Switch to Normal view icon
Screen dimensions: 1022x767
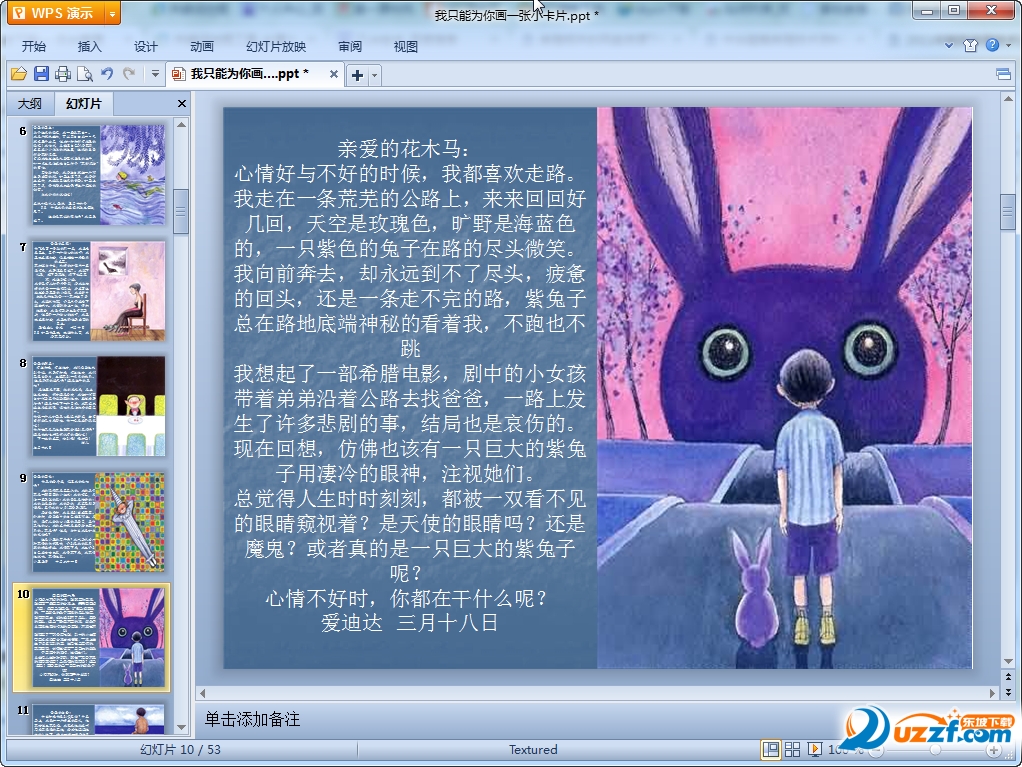click(x=770, y=749)
